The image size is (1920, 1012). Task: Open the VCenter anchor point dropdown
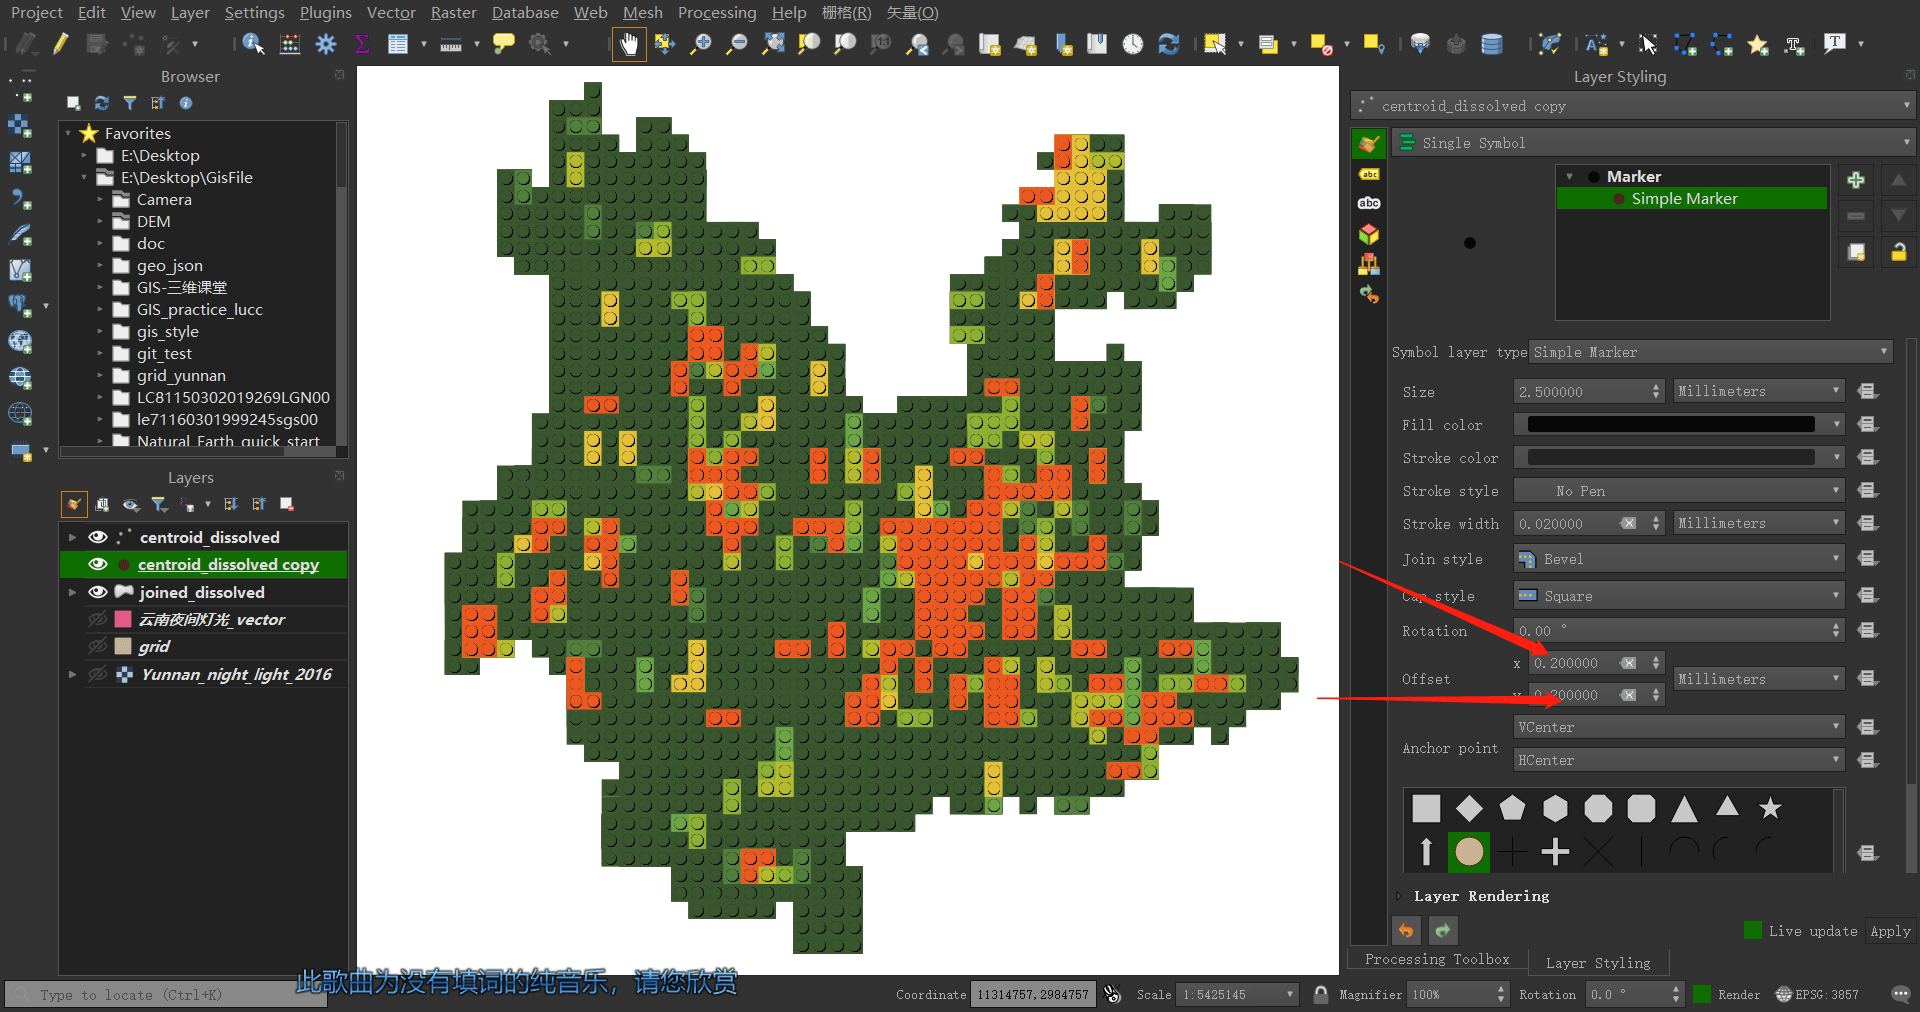coord(1678,727)
